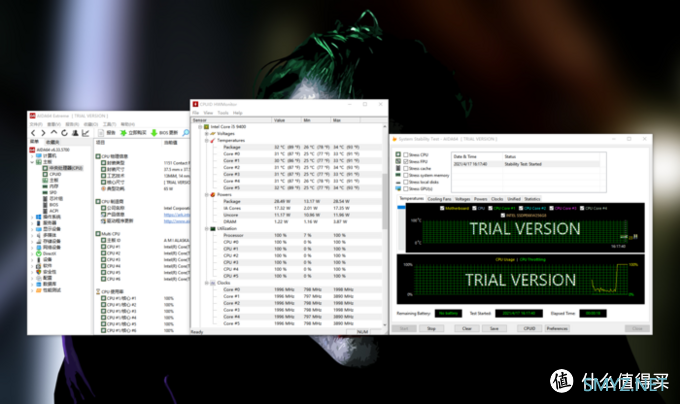The height and width of the screenshot is (404, 680).
Task: Open Preferences in Stability Test
Action: pos(557,329)
